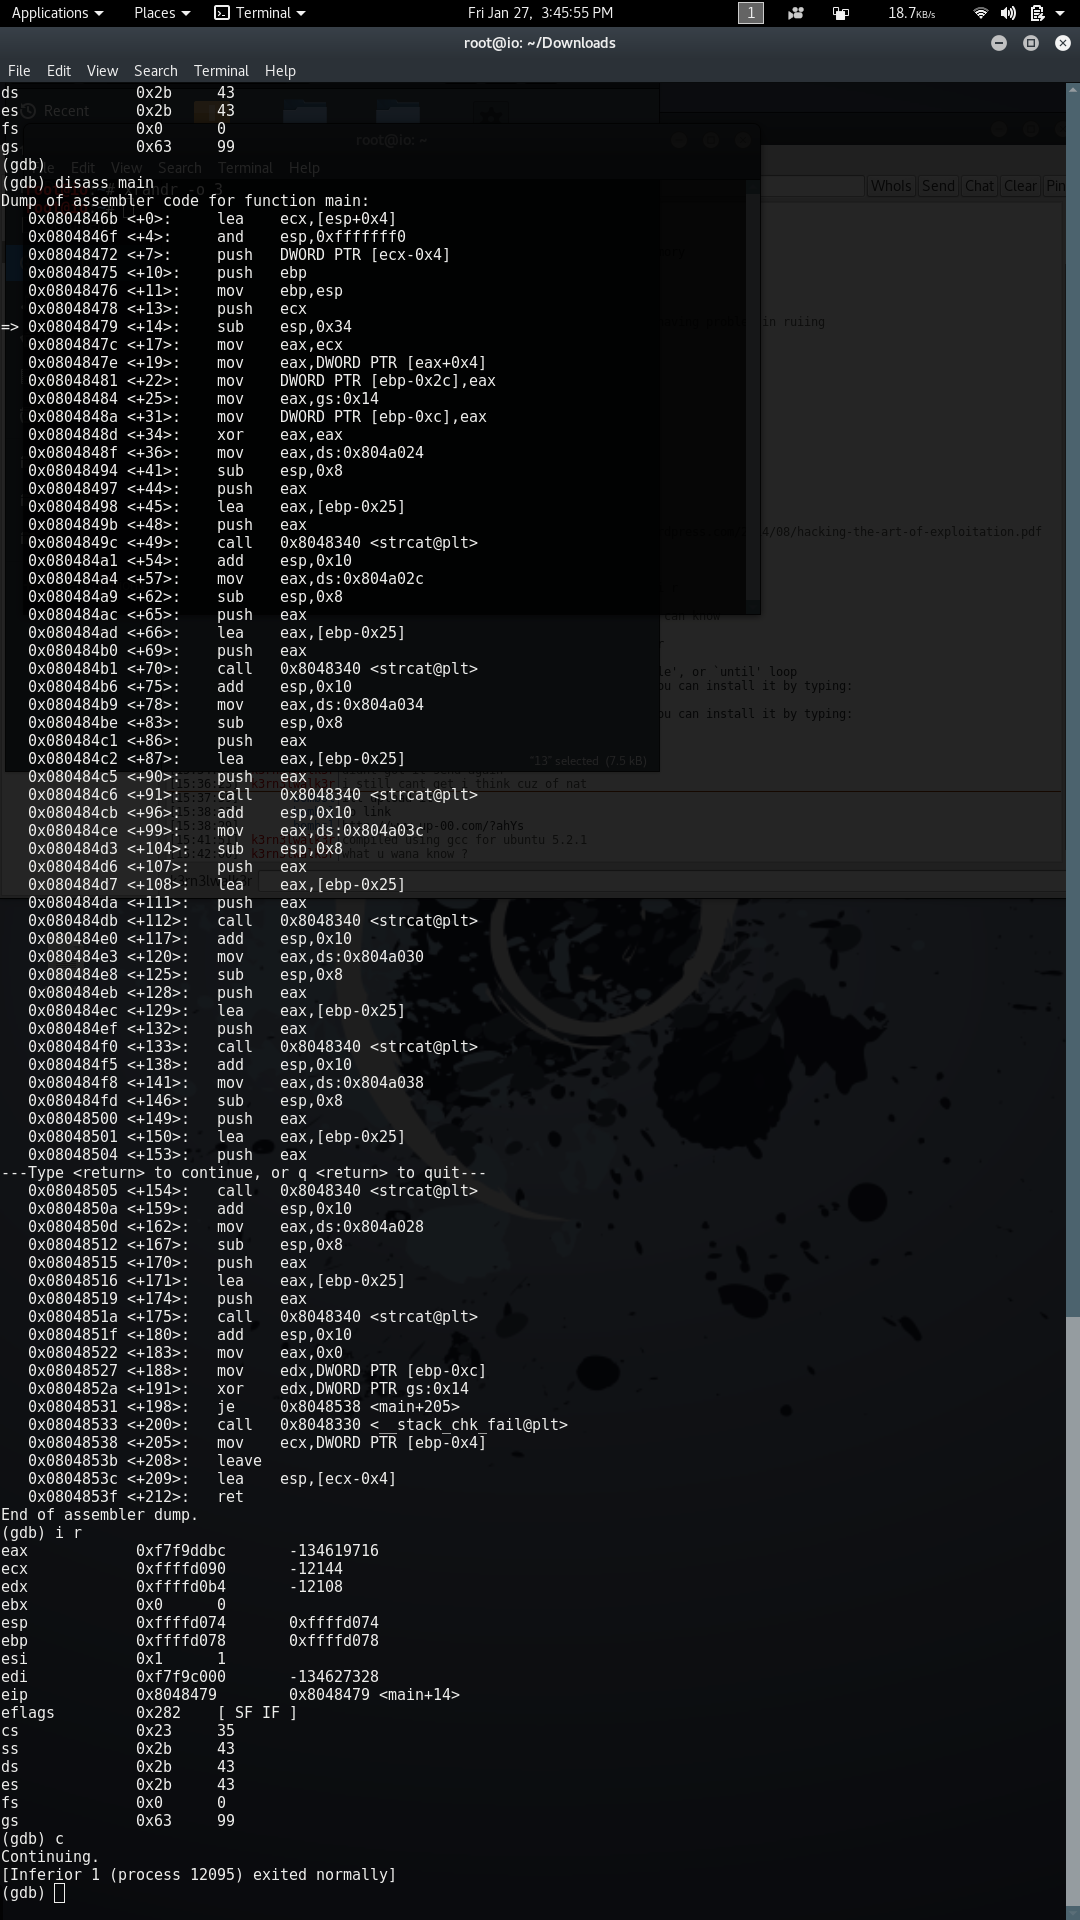This screenshot has height=1920, width=1080.
Task: Click Clear button in background chat window
Action: point(1020,186)
